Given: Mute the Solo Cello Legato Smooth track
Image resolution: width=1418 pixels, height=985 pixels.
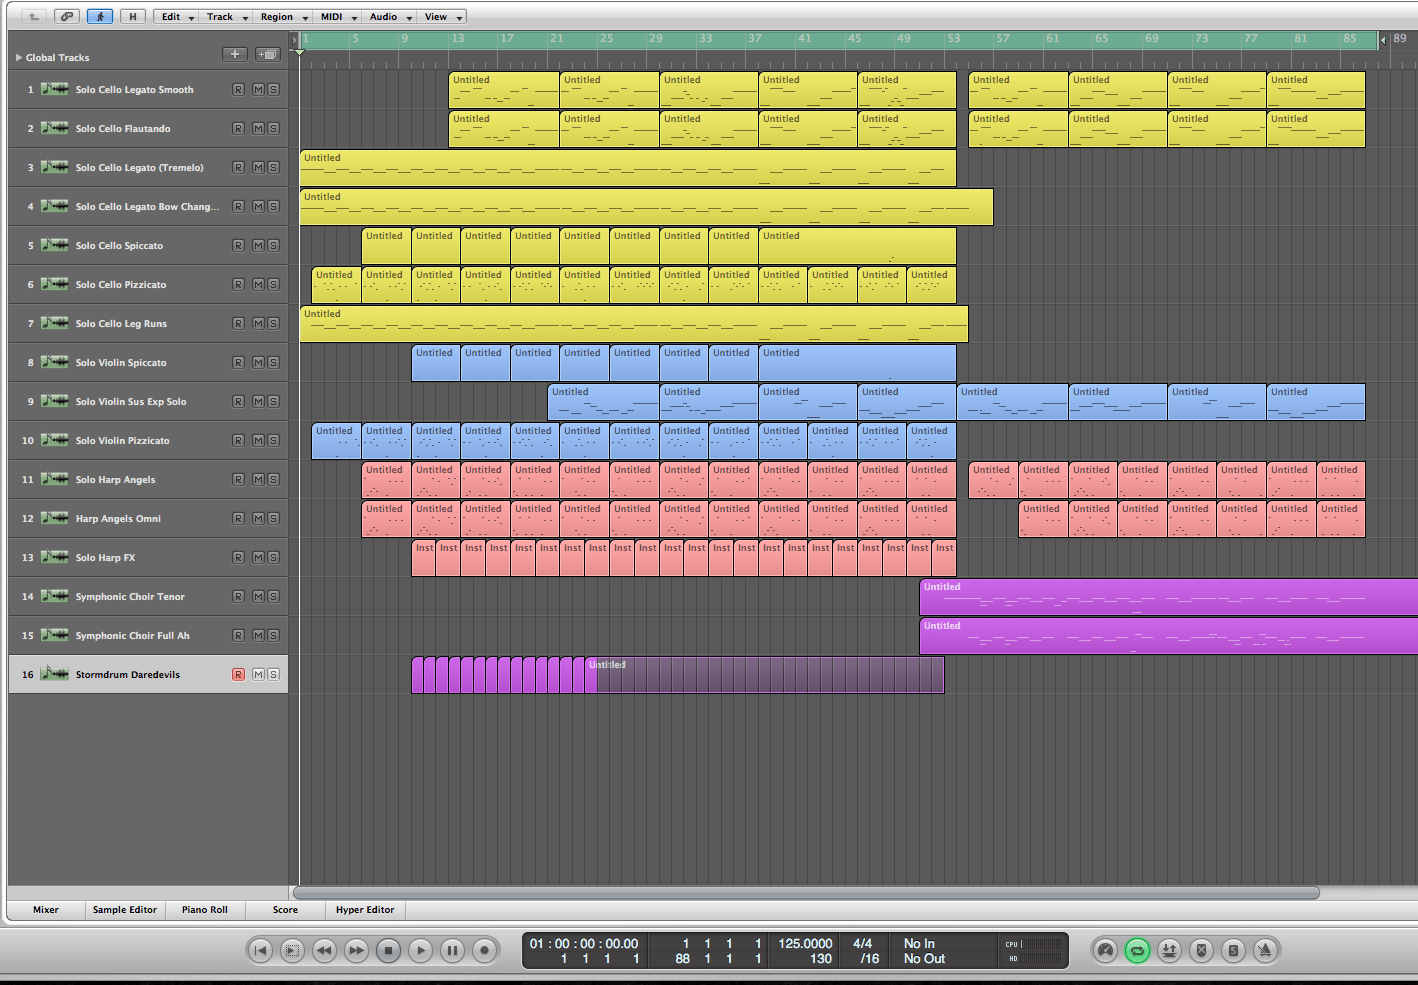Looking at the screenshot, I should coord(258,89).
